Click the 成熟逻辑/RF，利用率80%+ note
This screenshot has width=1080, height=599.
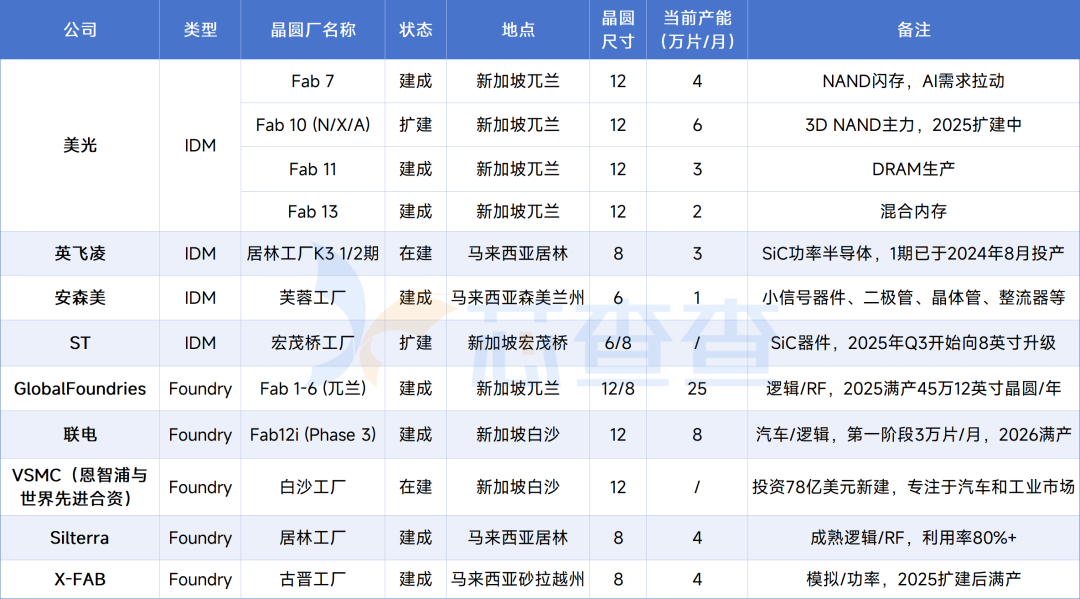tap(913, 538)
